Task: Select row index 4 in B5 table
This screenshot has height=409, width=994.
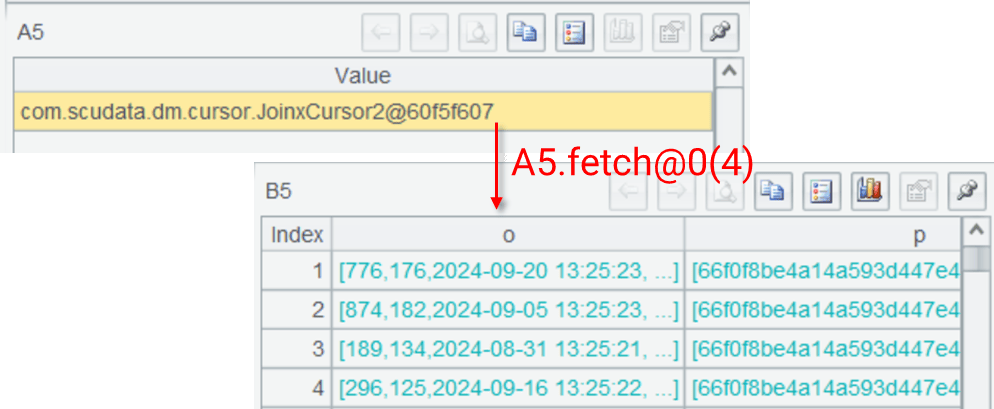Action: point(297,387)
